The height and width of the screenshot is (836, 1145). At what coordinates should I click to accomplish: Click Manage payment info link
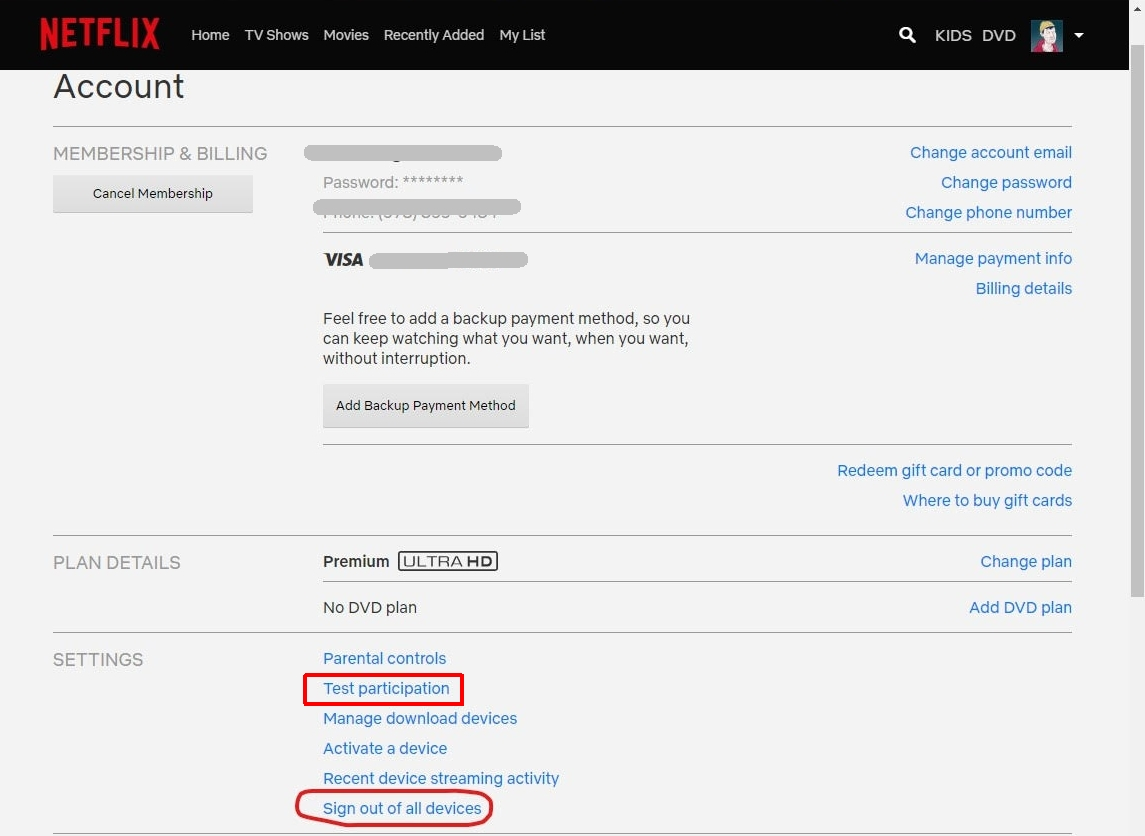pos(993,259)
